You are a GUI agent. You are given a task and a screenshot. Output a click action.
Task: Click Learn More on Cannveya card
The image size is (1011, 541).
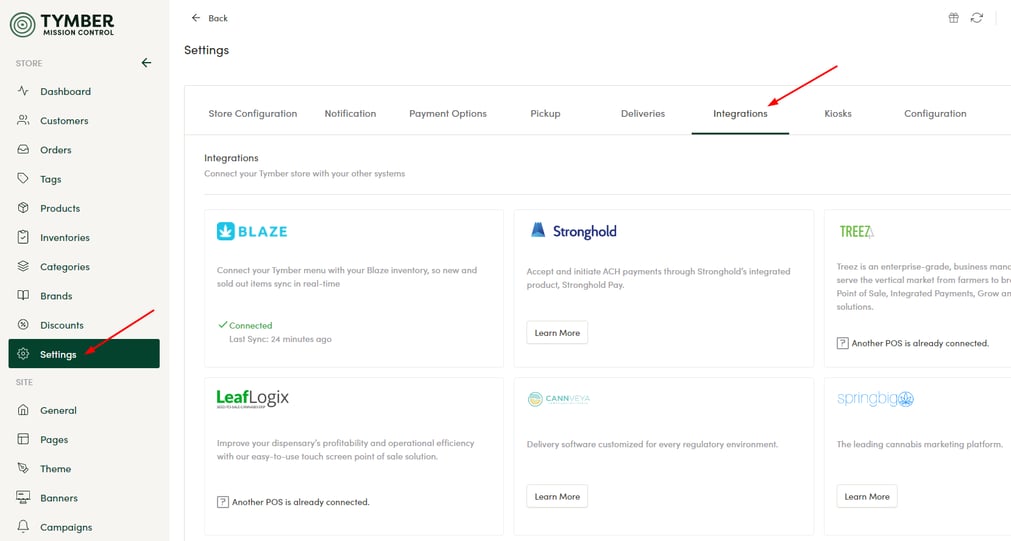(x=557, y=497)
